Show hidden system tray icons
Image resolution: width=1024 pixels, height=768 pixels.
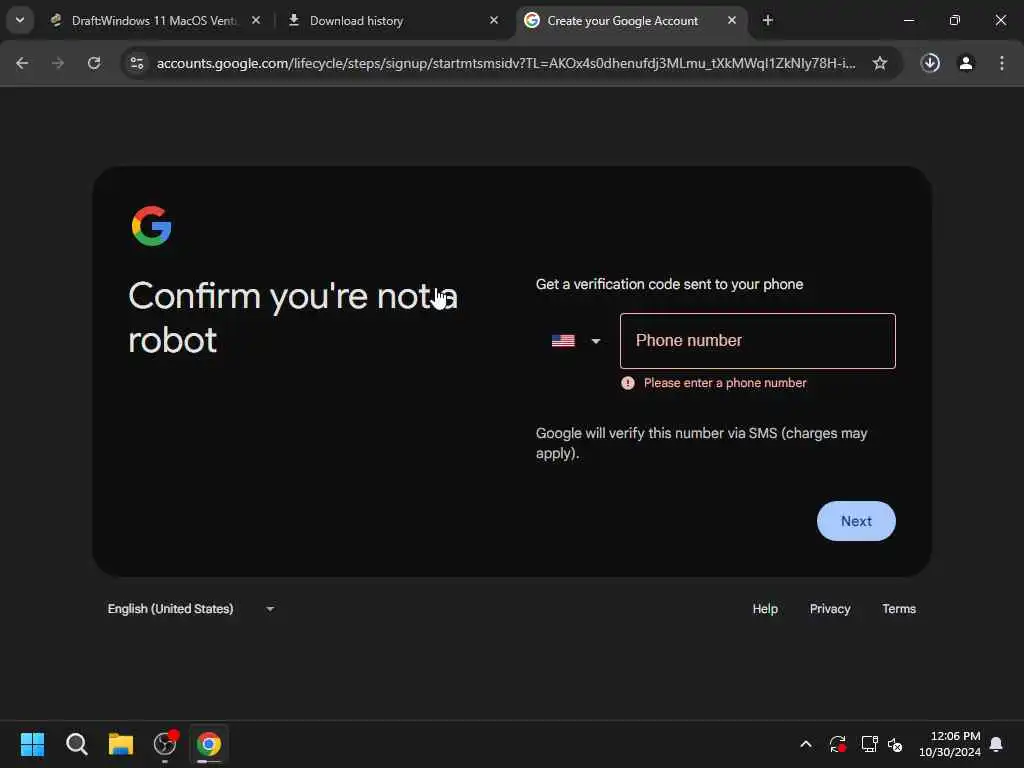coord(806,744)
